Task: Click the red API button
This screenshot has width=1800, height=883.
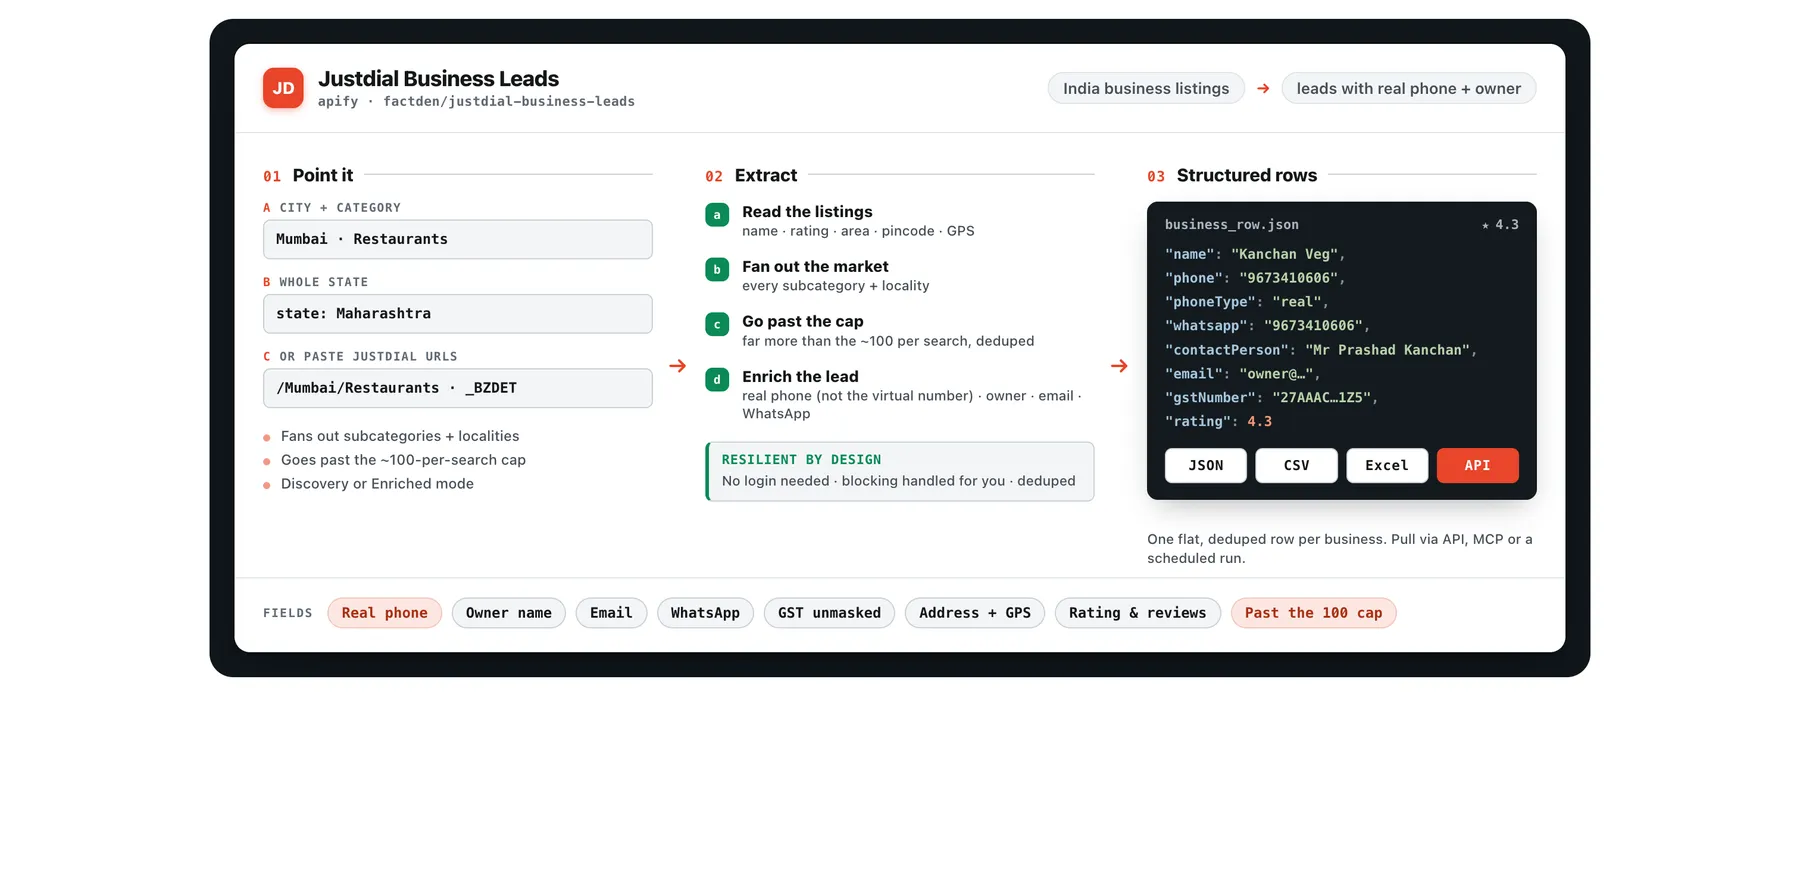Action: tap(1478, 466)
